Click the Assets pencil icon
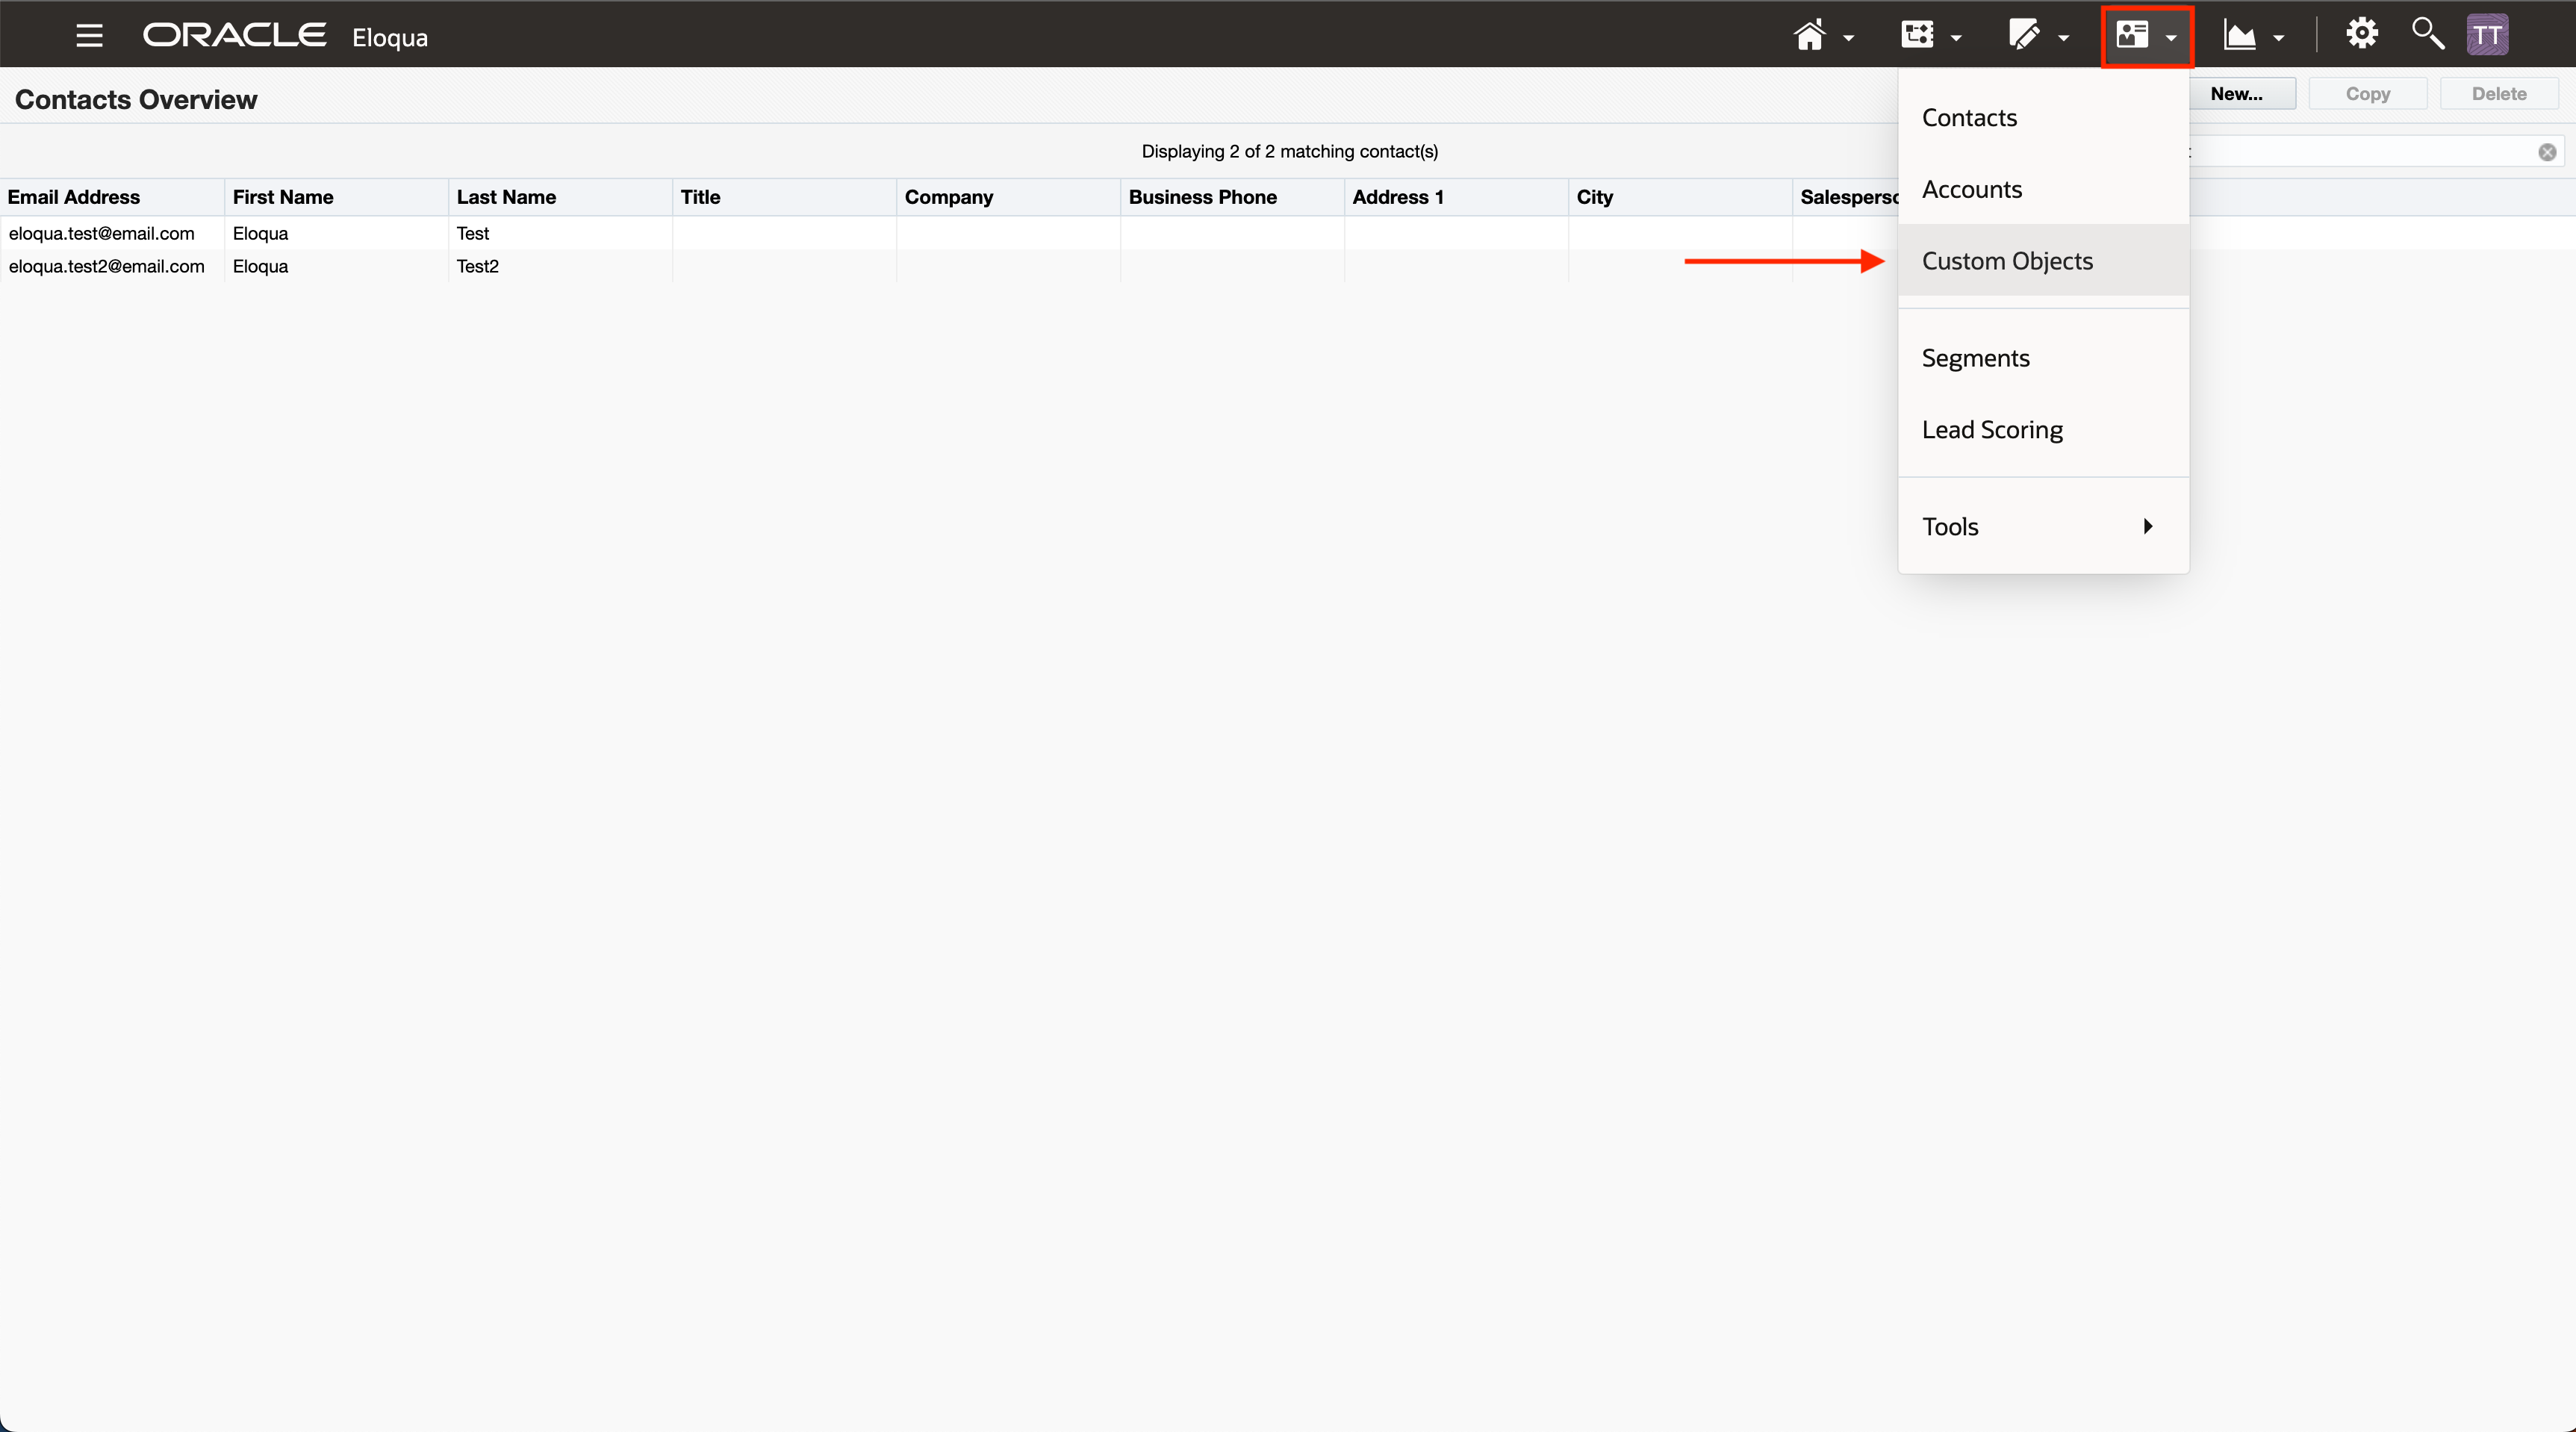Image resolution: width=2576 pixels, height=1432 pixels. click(2024, 35)
